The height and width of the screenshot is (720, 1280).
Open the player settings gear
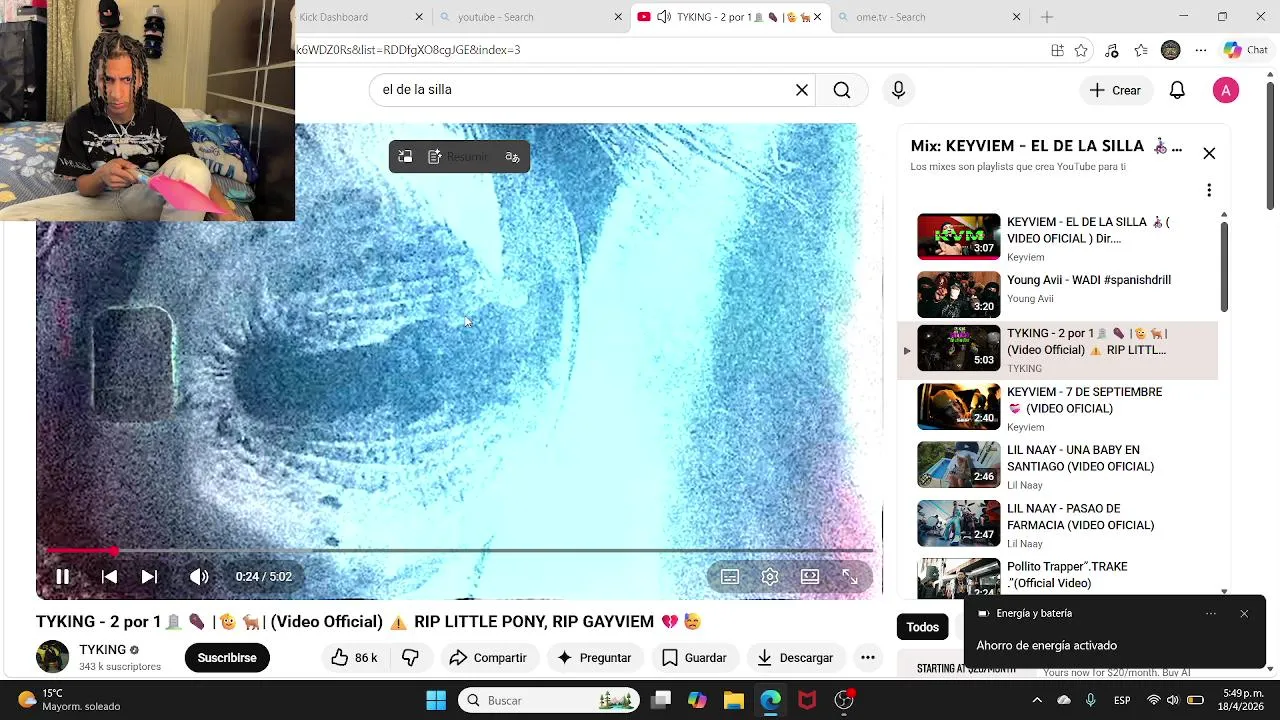pos(770,577)
